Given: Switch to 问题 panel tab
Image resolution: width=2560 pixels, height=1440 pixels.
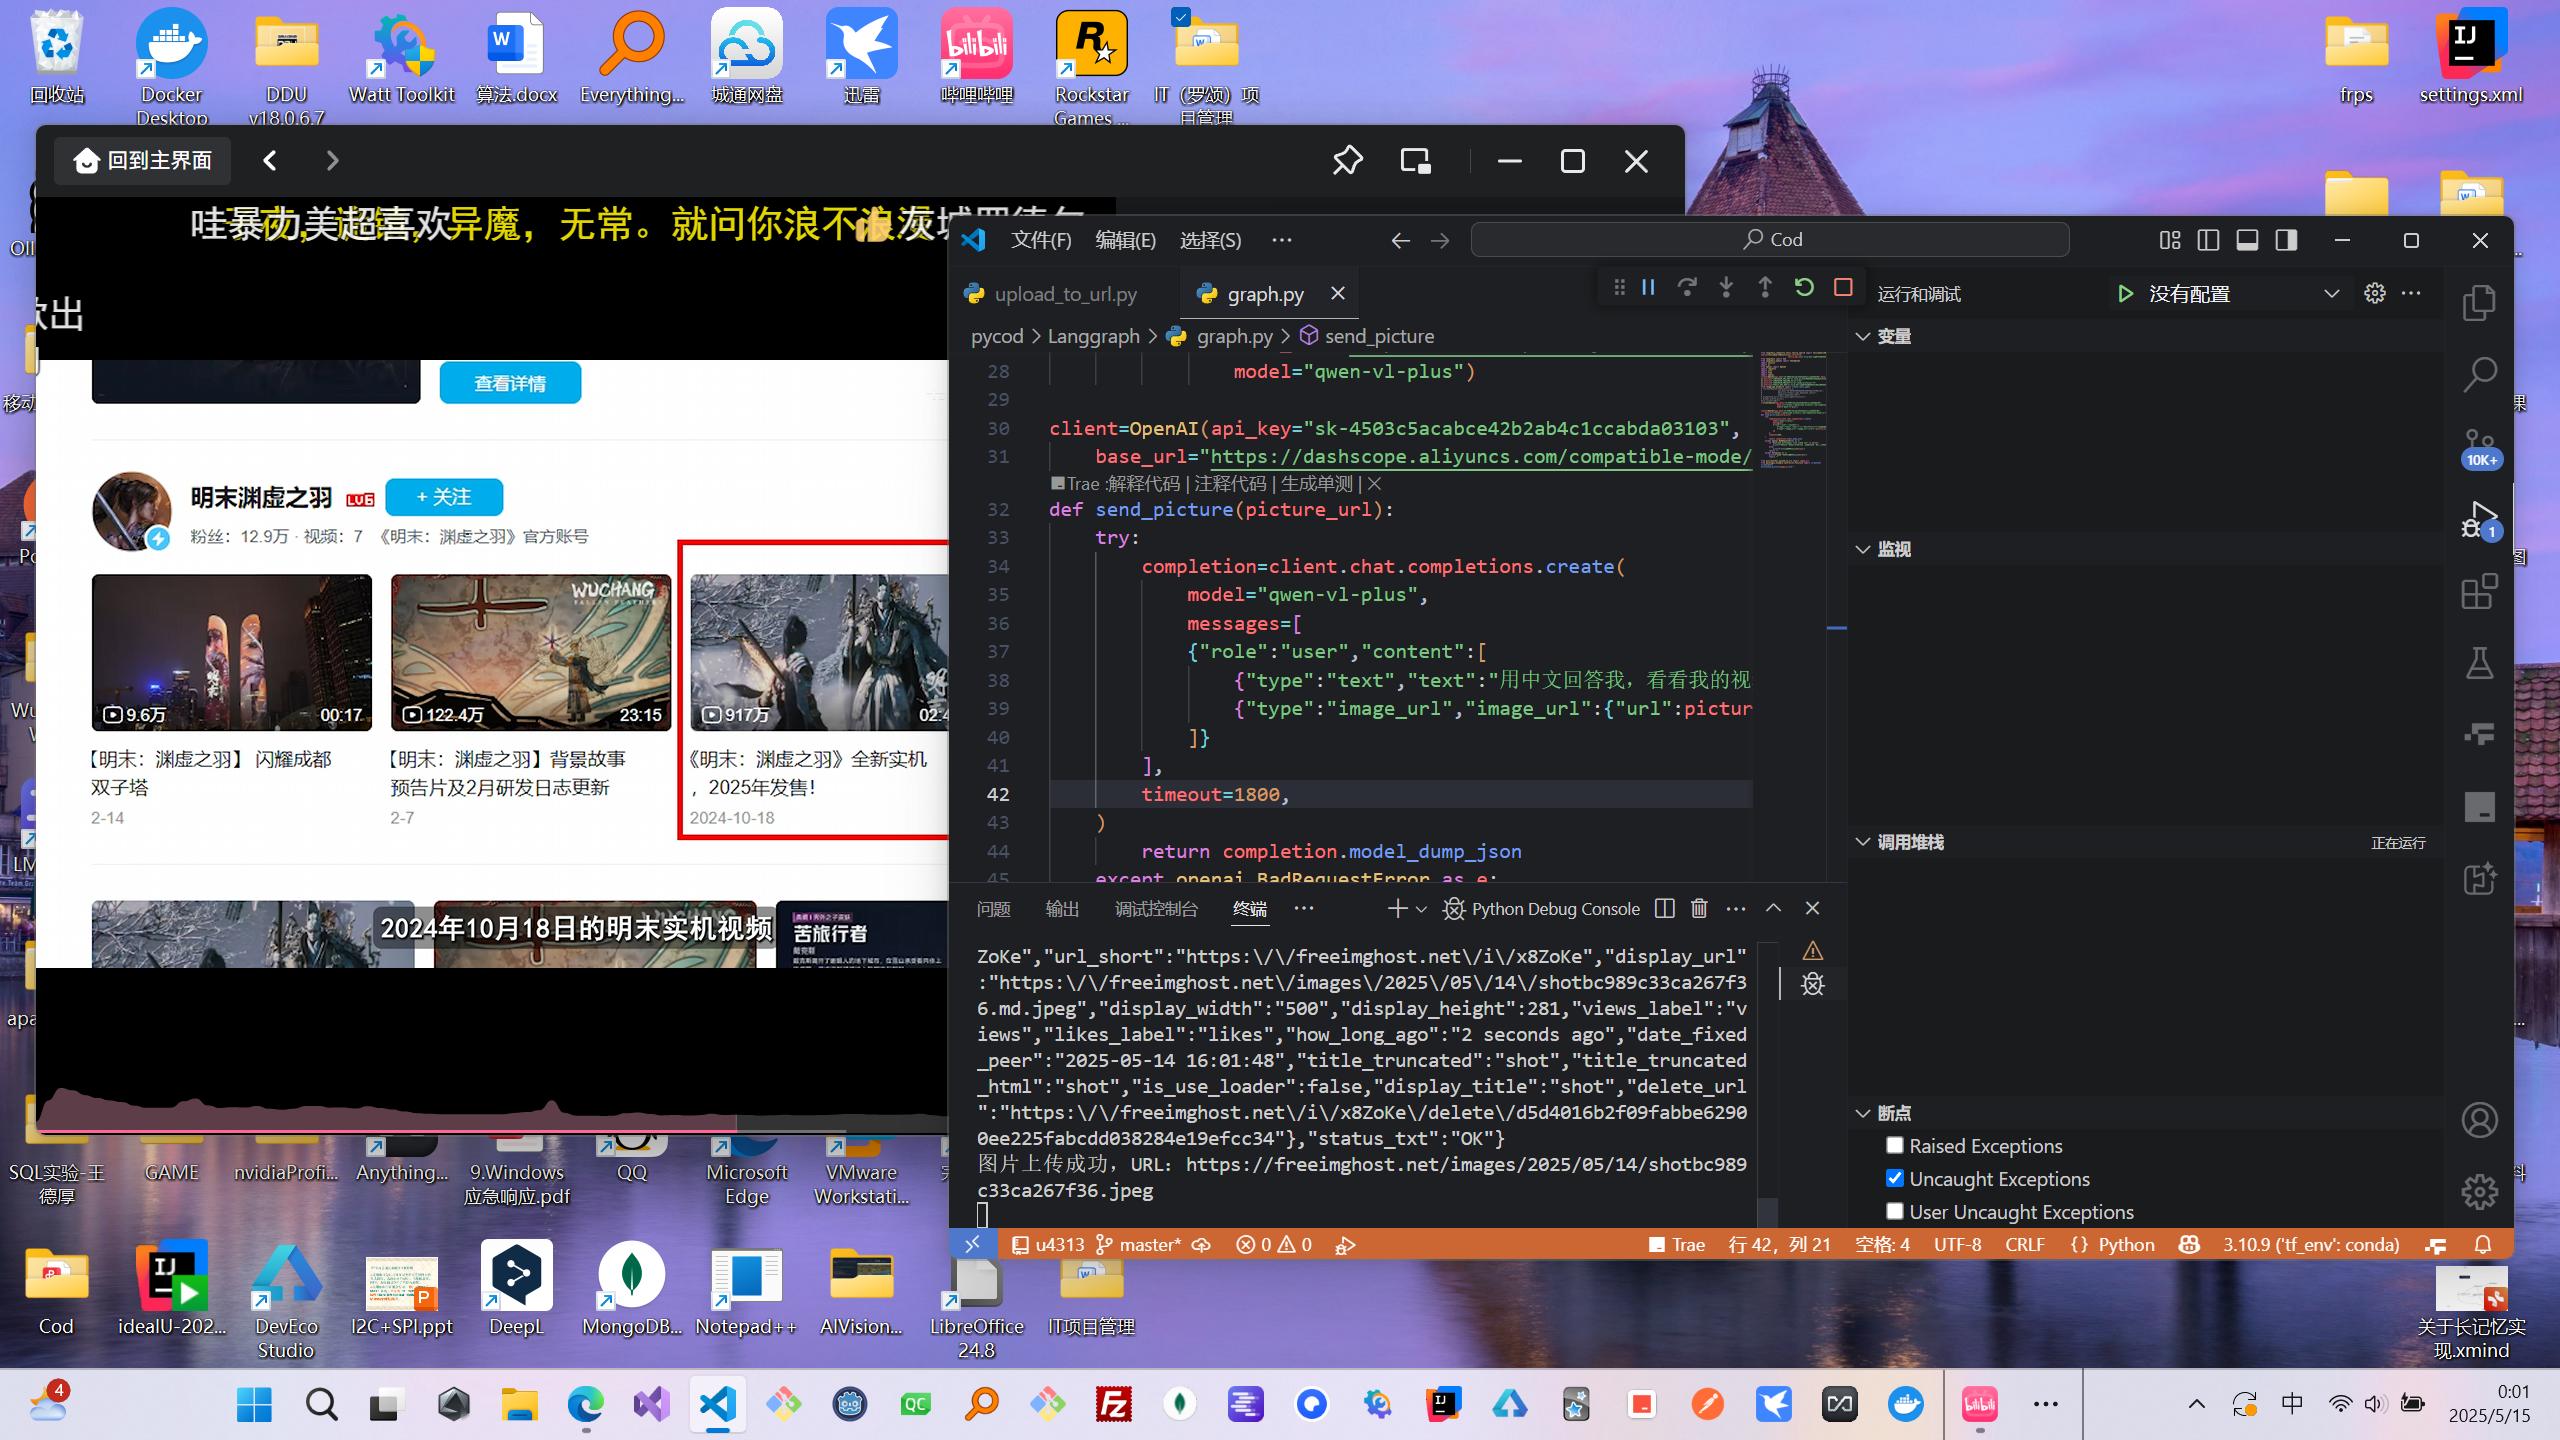Looking at the screenshot, I should 993,909.
